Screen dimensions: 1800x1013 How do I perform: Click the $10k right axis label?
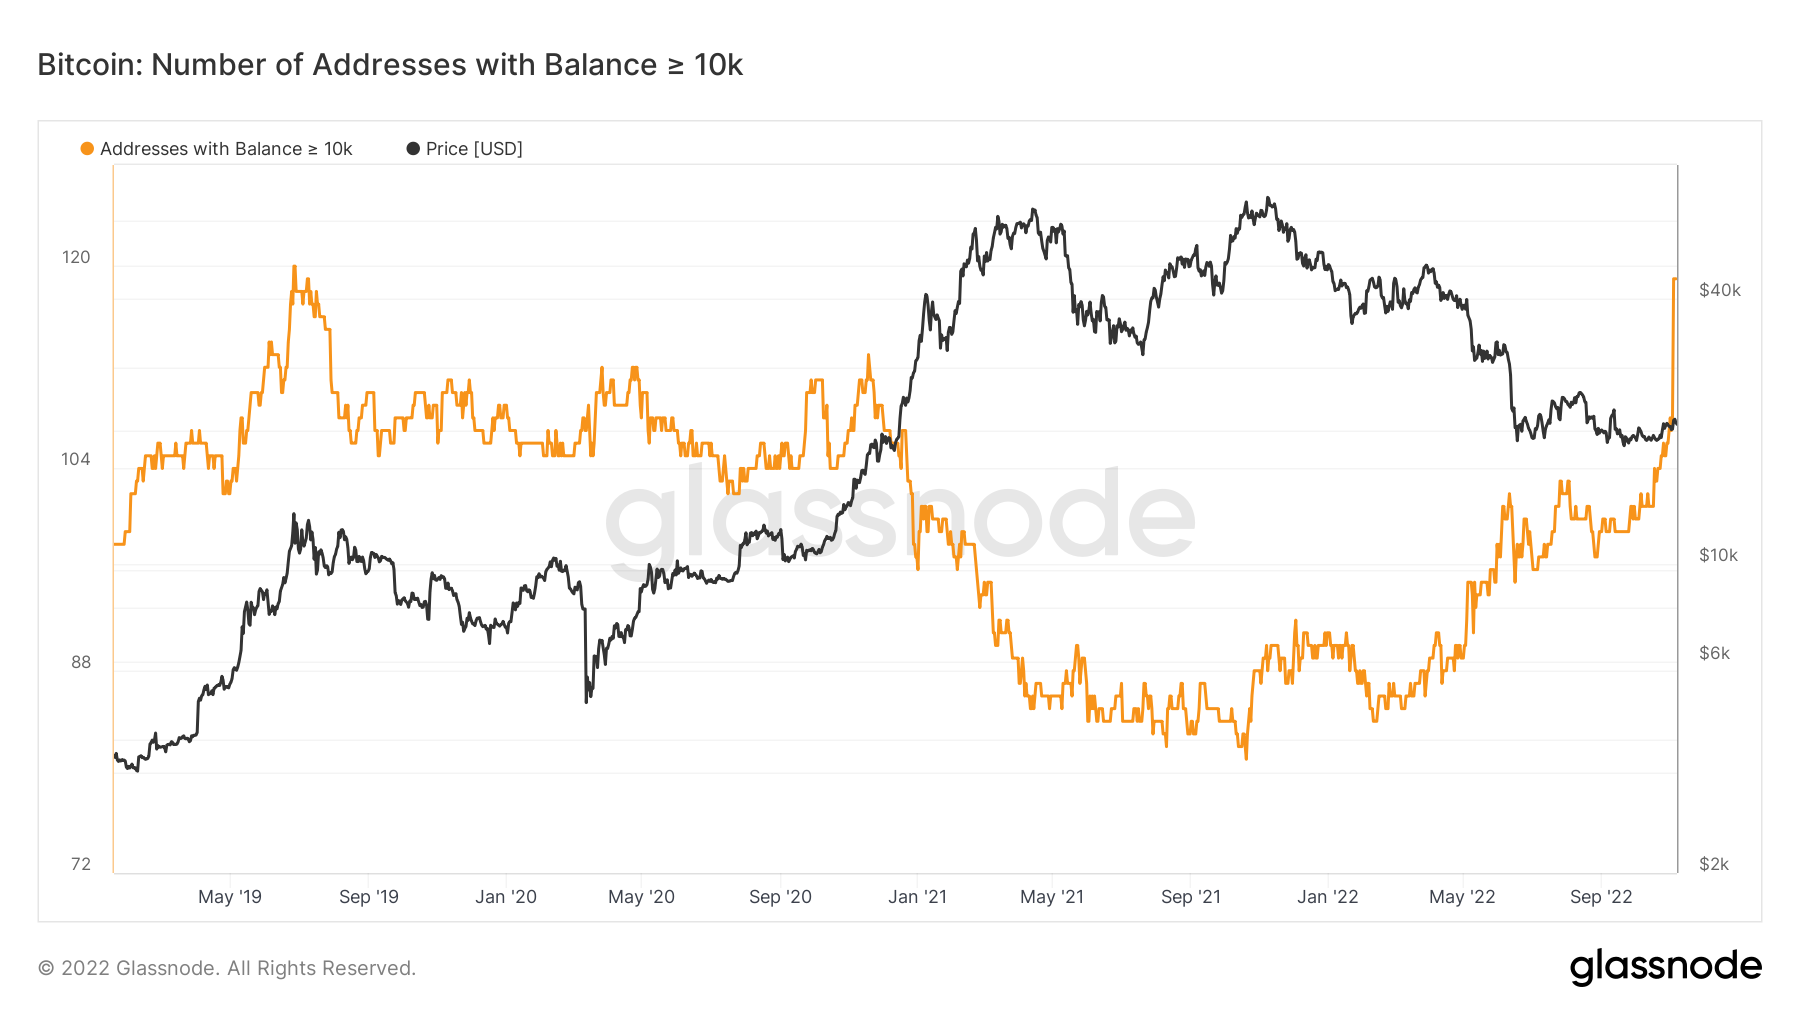click(1719, 555)
